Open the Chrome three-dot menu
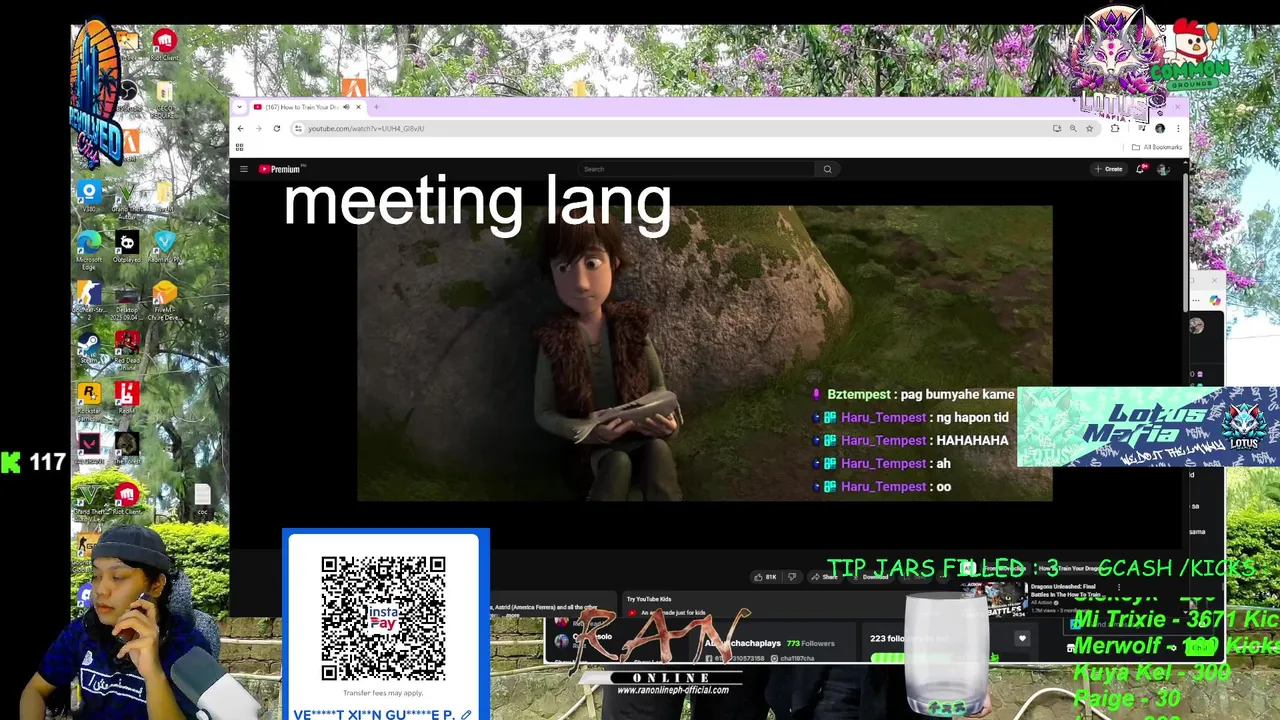 [x=1178, y=128]
